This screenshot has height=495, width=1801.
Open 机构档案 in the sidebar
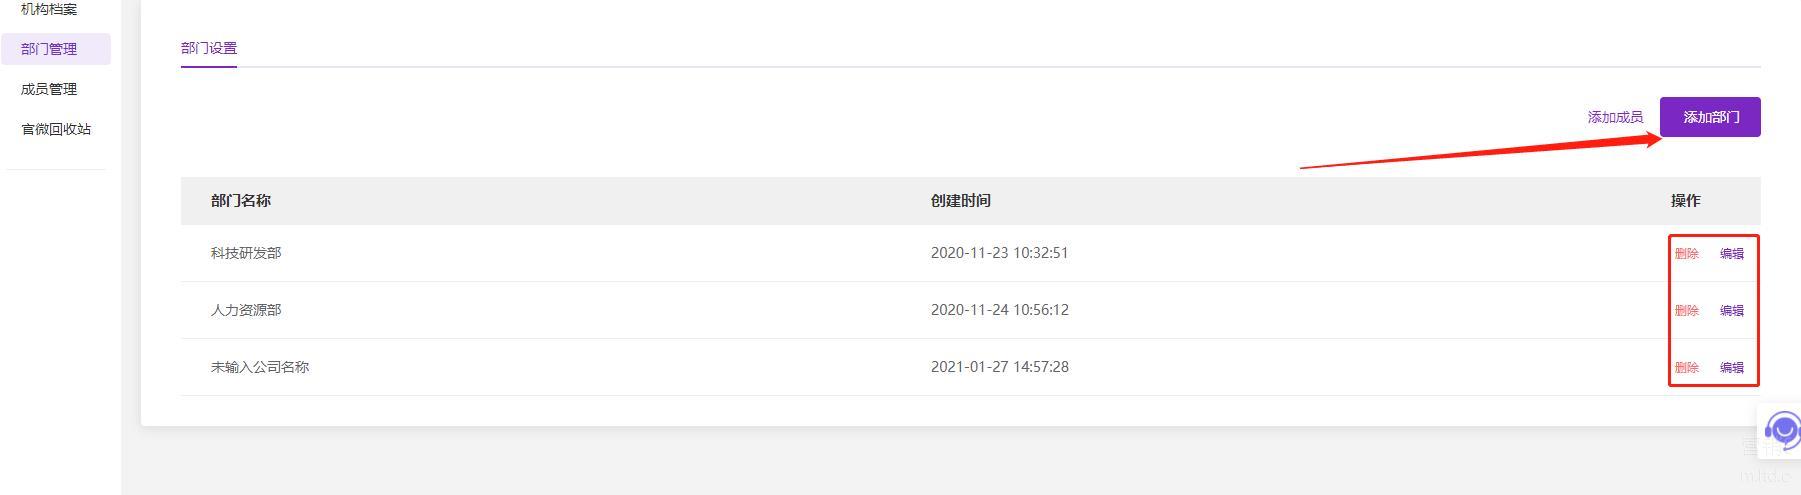(x=49, y=10)
